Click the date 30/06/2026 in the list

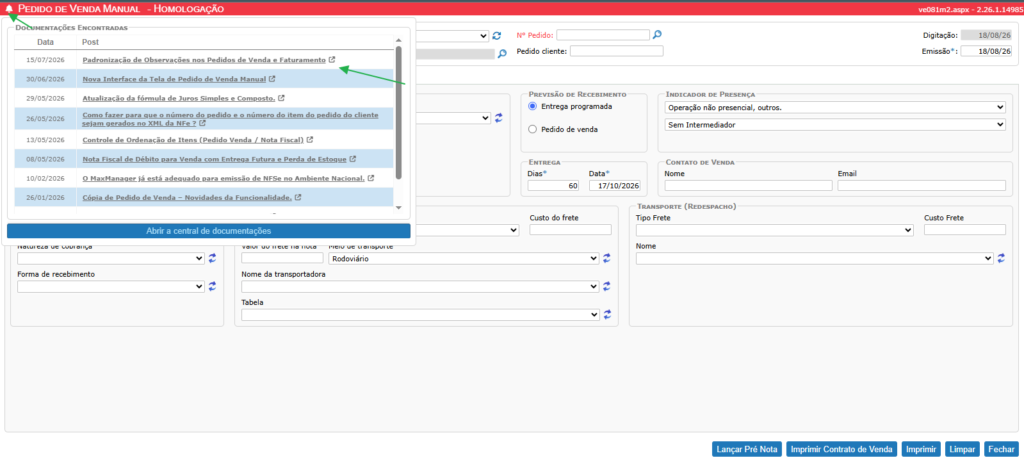[45, 79]
